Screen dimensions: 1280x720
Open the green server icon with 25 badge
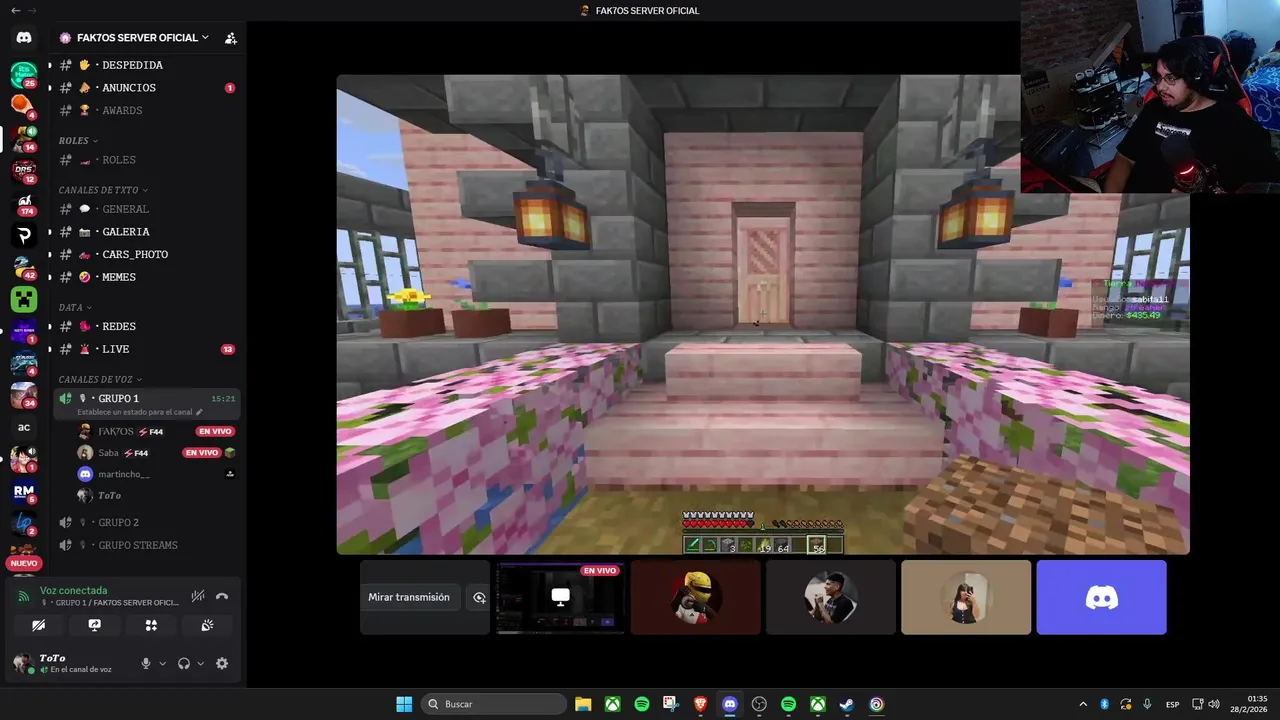coord(24,74)
